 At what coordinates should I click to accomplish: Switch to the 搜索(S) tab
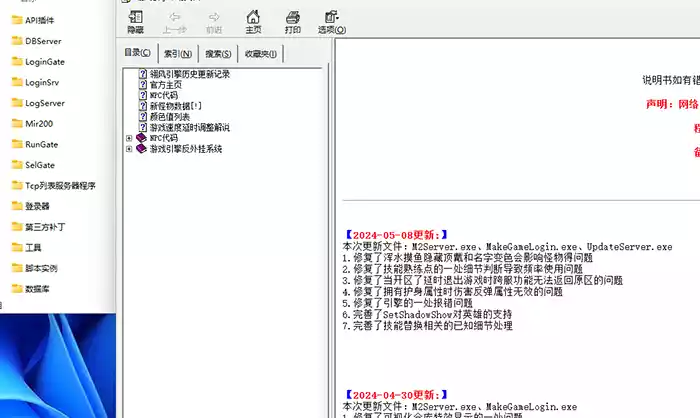click(x=218, y=54)
